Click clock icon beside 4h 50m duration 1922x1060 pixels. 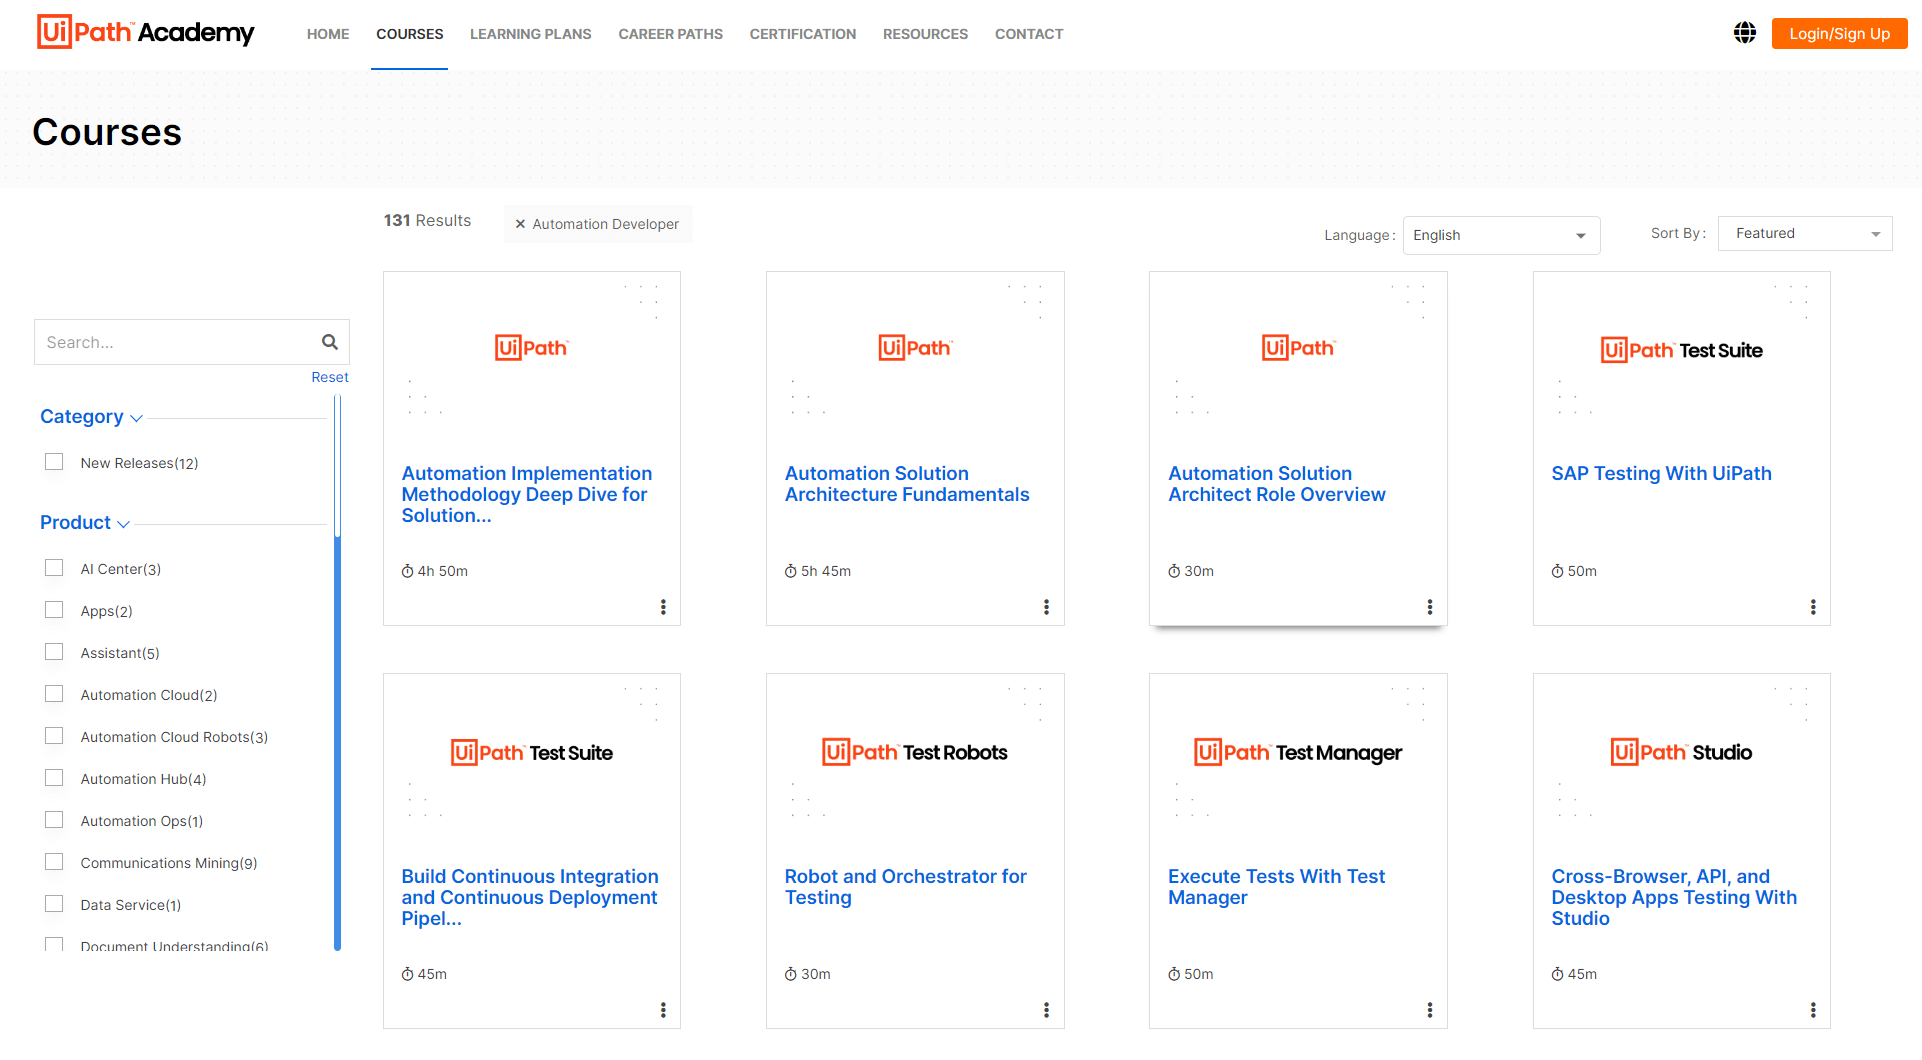tap(407, 571)
